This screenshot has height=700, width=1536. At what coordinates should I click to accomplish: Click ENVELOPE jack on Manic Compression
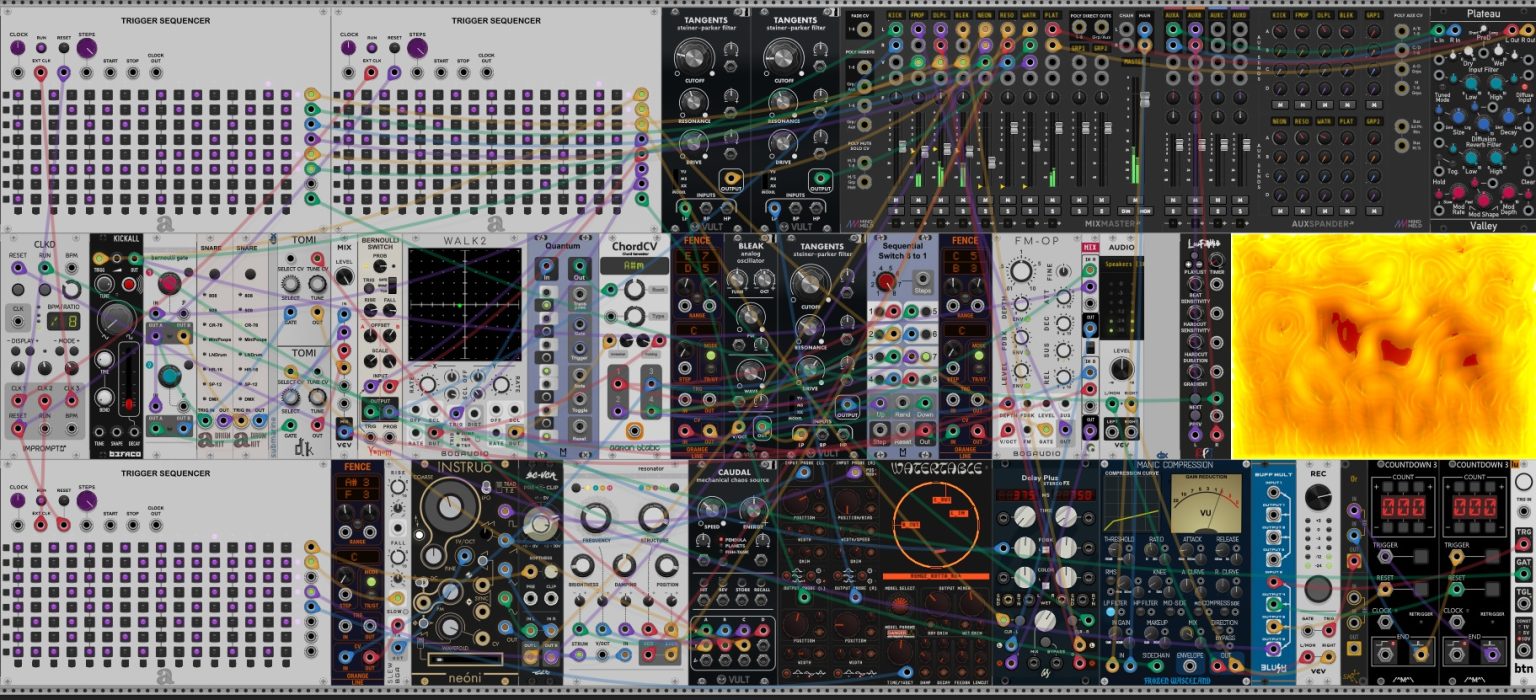click(x=1191, y=664)
